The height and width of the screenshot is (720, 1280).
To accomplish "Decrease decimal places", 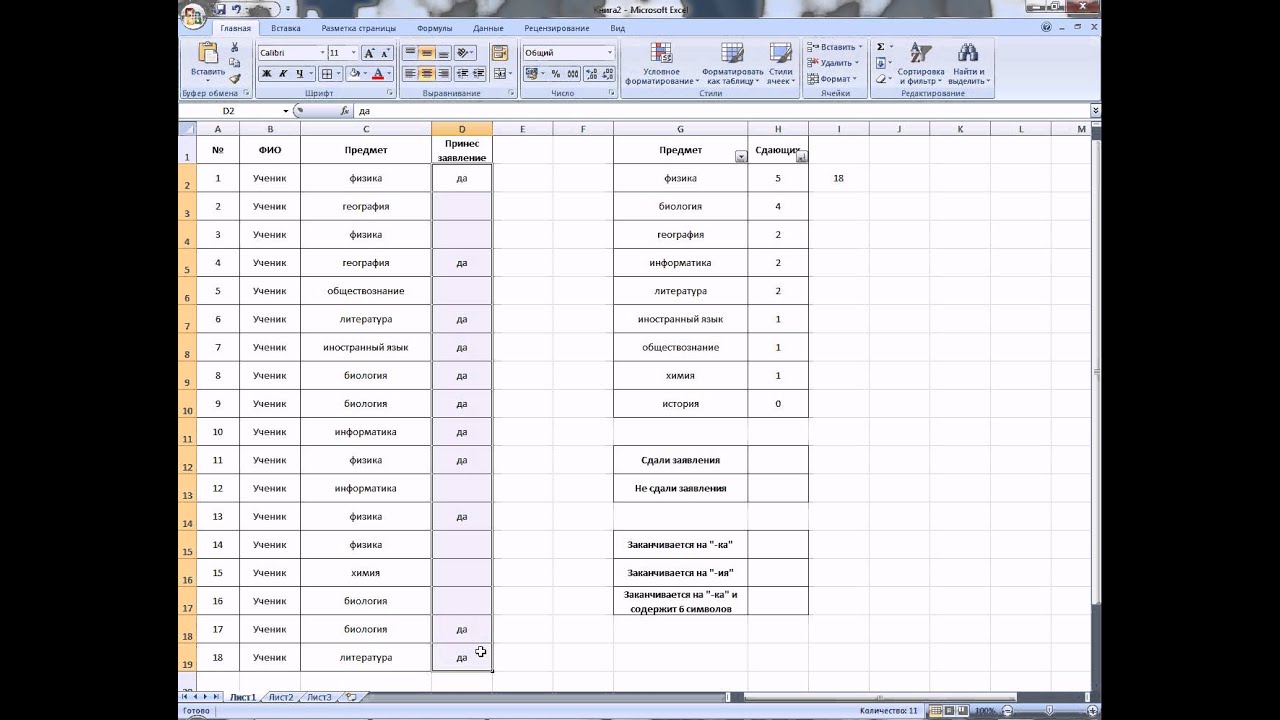I will click(x=607, y=74).
